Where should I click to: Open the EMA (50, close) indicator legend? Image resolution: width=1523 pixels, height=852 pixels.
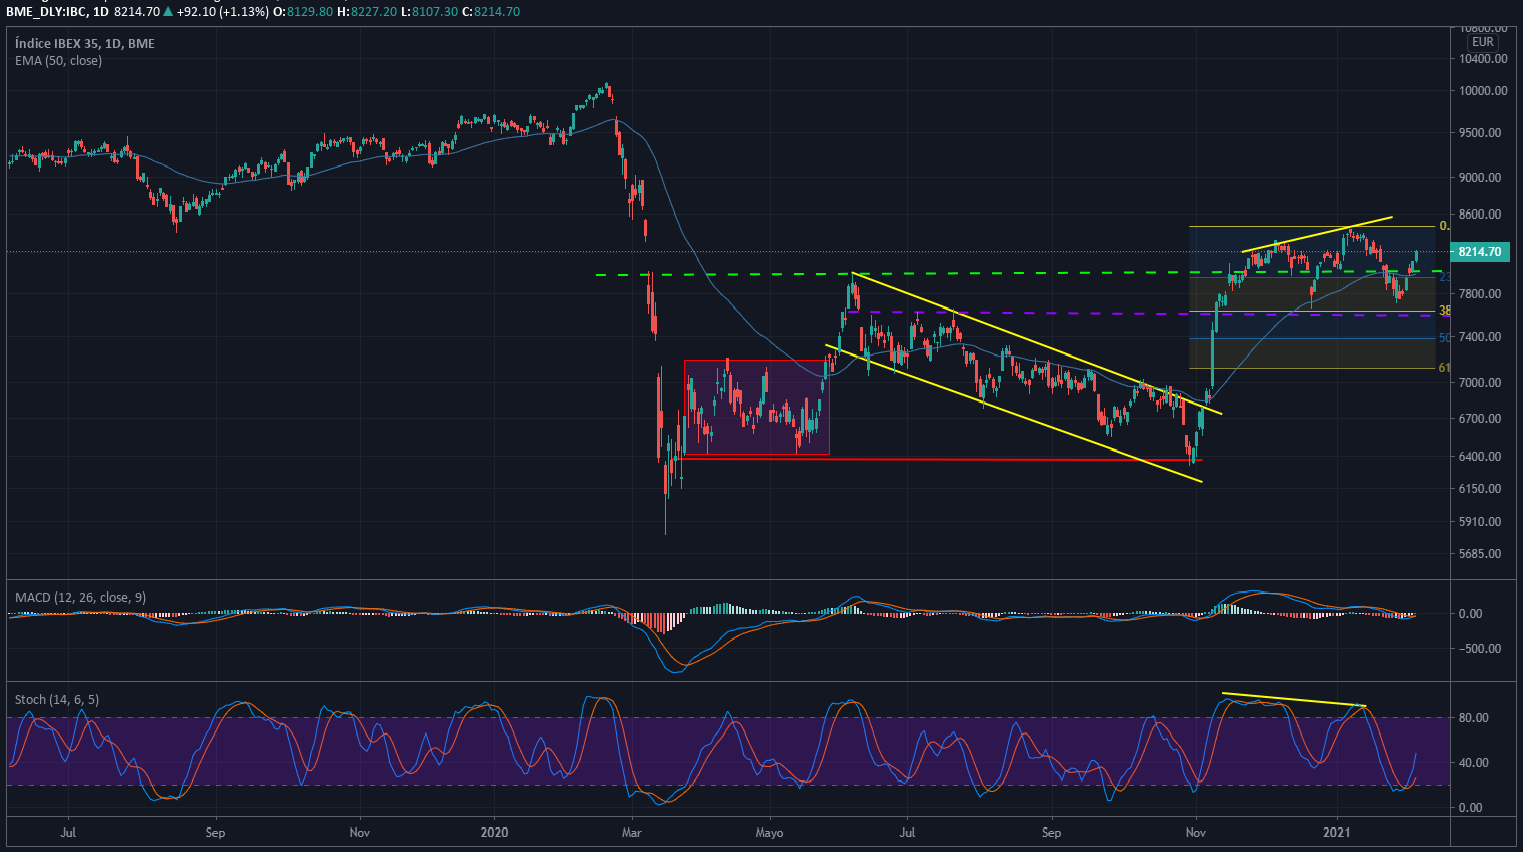pyautogui.click(x=58, y=60)
